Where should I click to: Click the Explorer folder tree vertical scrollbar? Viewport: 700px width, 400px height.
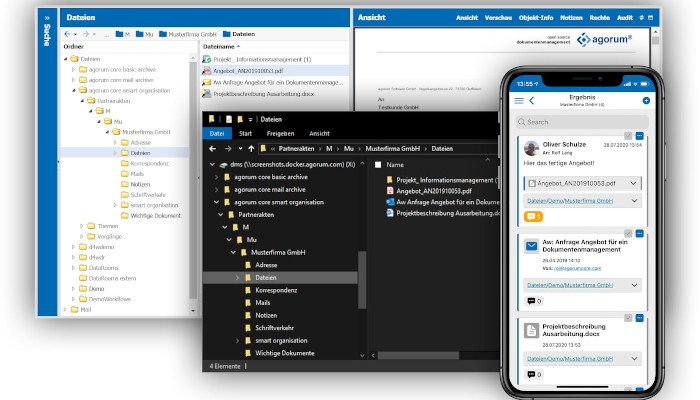pos(362,280)
